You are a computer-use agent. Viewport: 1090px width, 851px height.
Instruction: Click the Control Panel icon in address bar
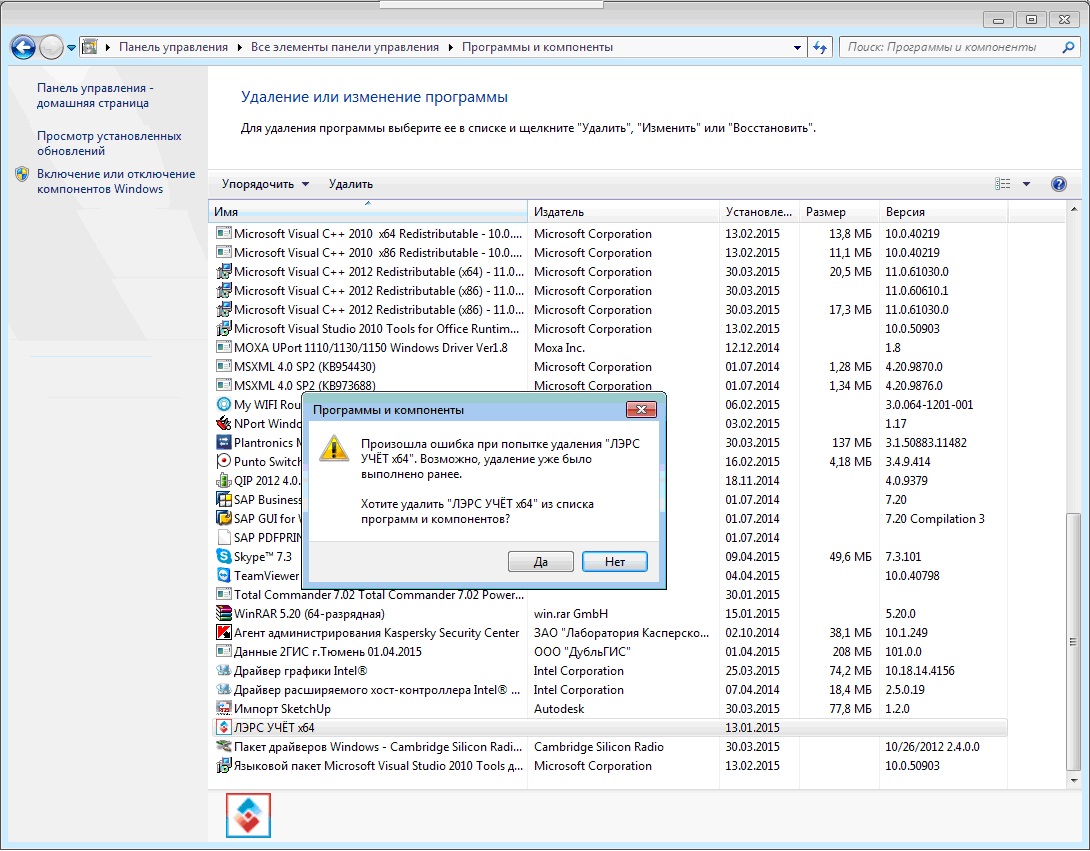89,47
